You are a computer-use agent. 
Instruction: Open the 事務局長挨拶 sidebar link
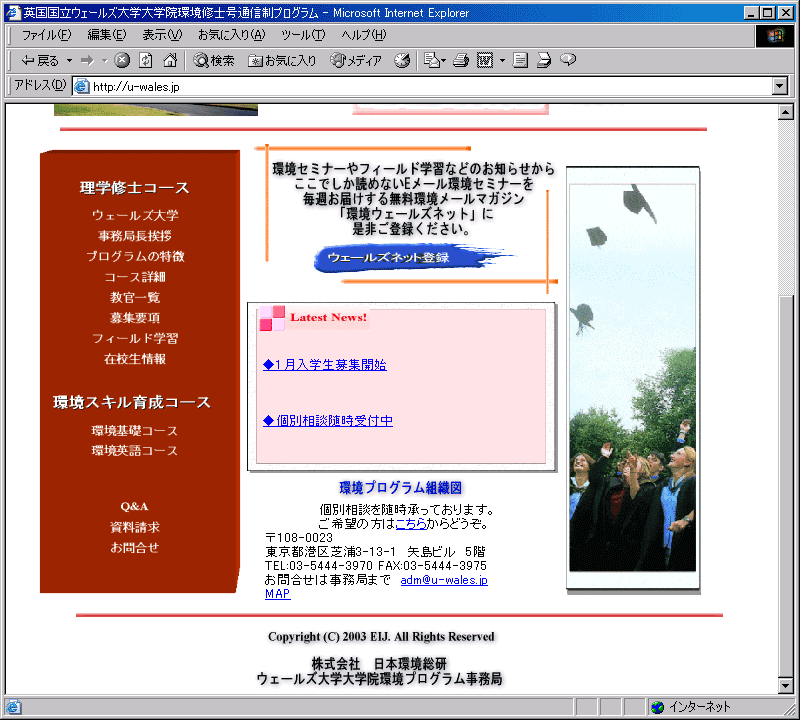(135, 236)
